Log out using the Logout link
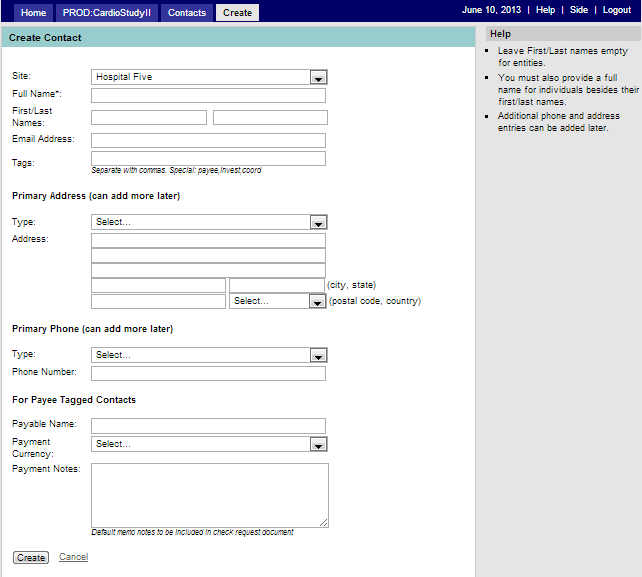 point(617,10)
